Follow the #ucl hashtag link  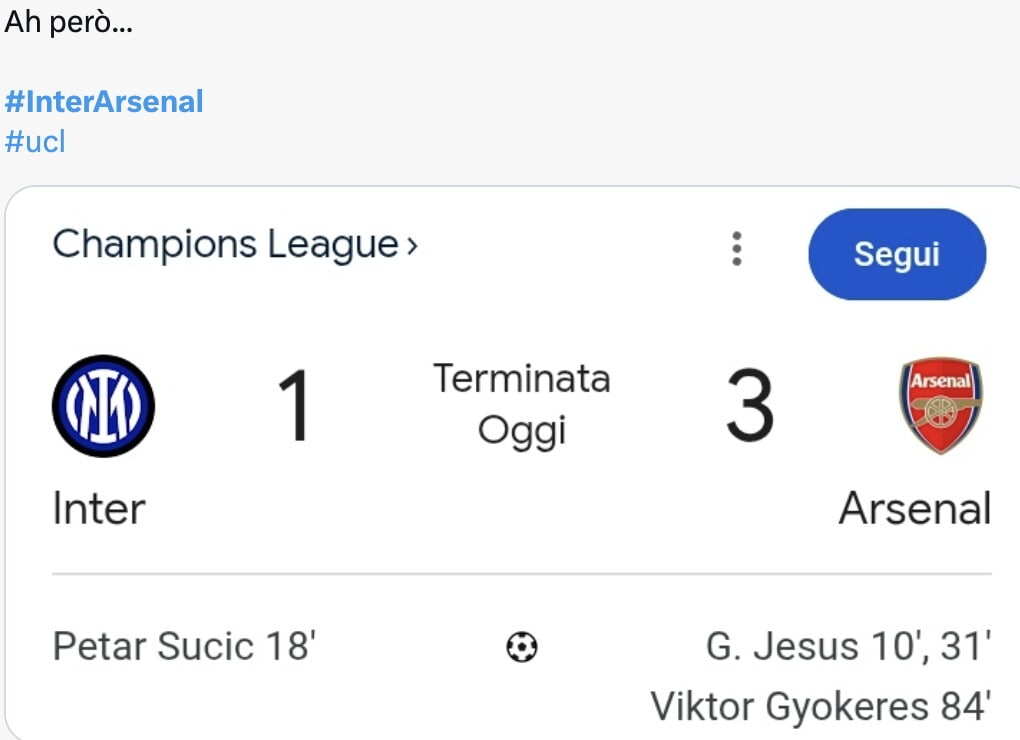tap(35, 141)
